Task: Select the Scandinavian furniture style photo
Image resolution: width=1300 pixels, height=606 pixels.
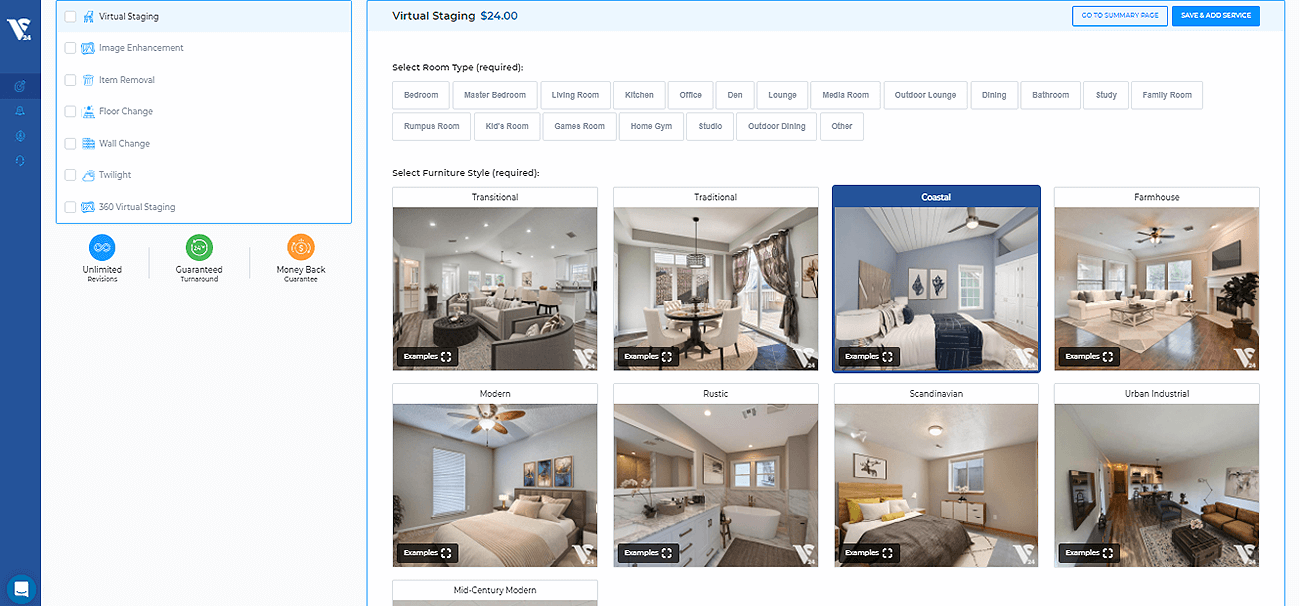Action: [x=936, y=486]
